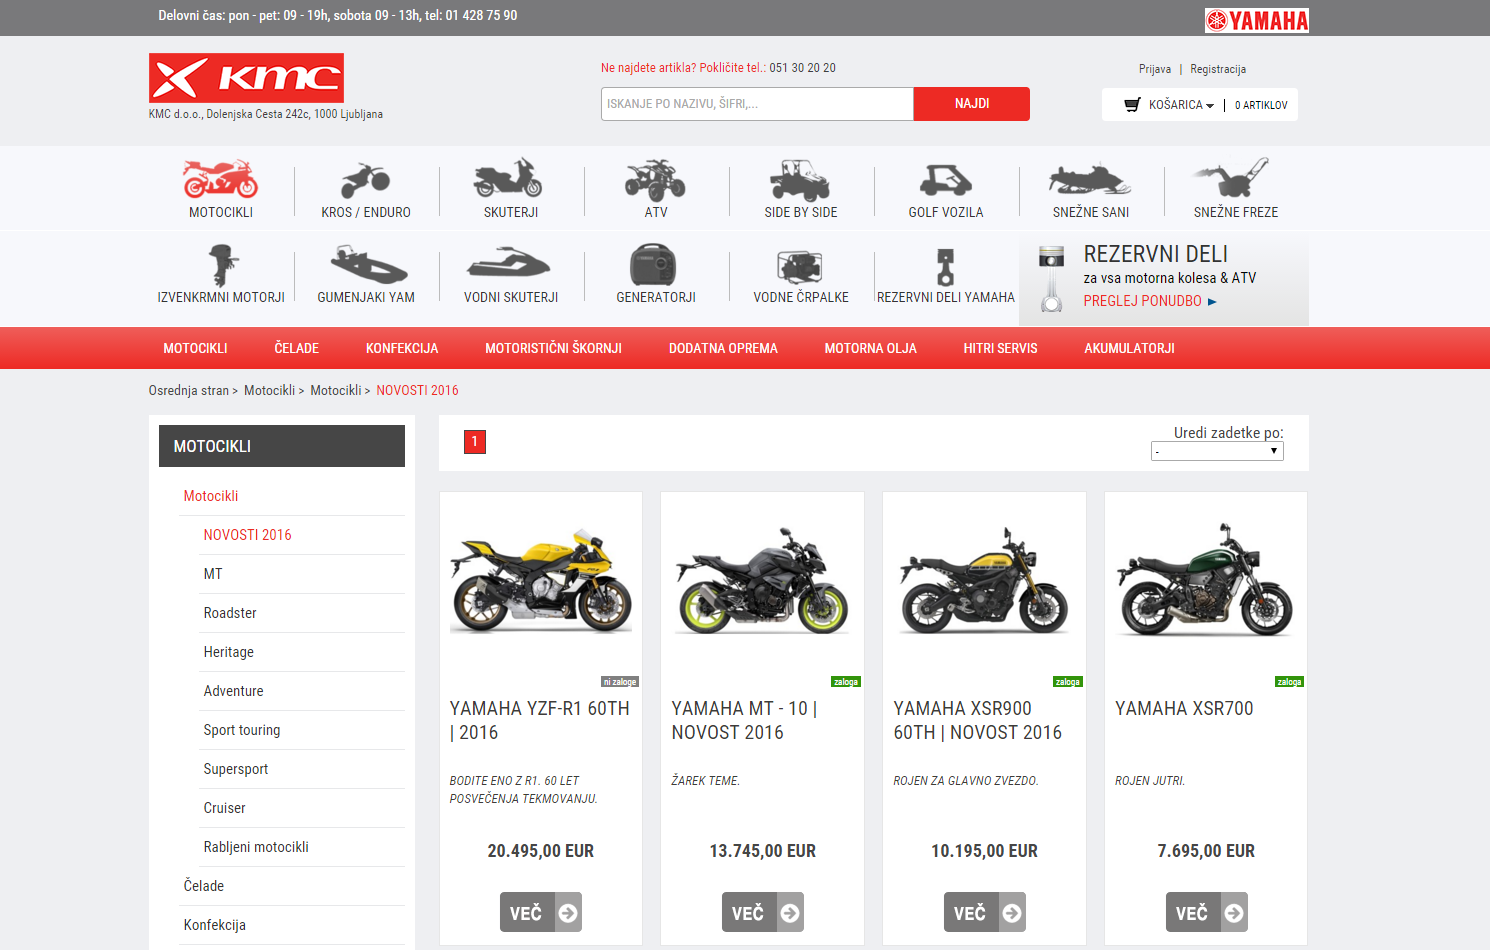Select Roadster in sidebar

(230, 613)
